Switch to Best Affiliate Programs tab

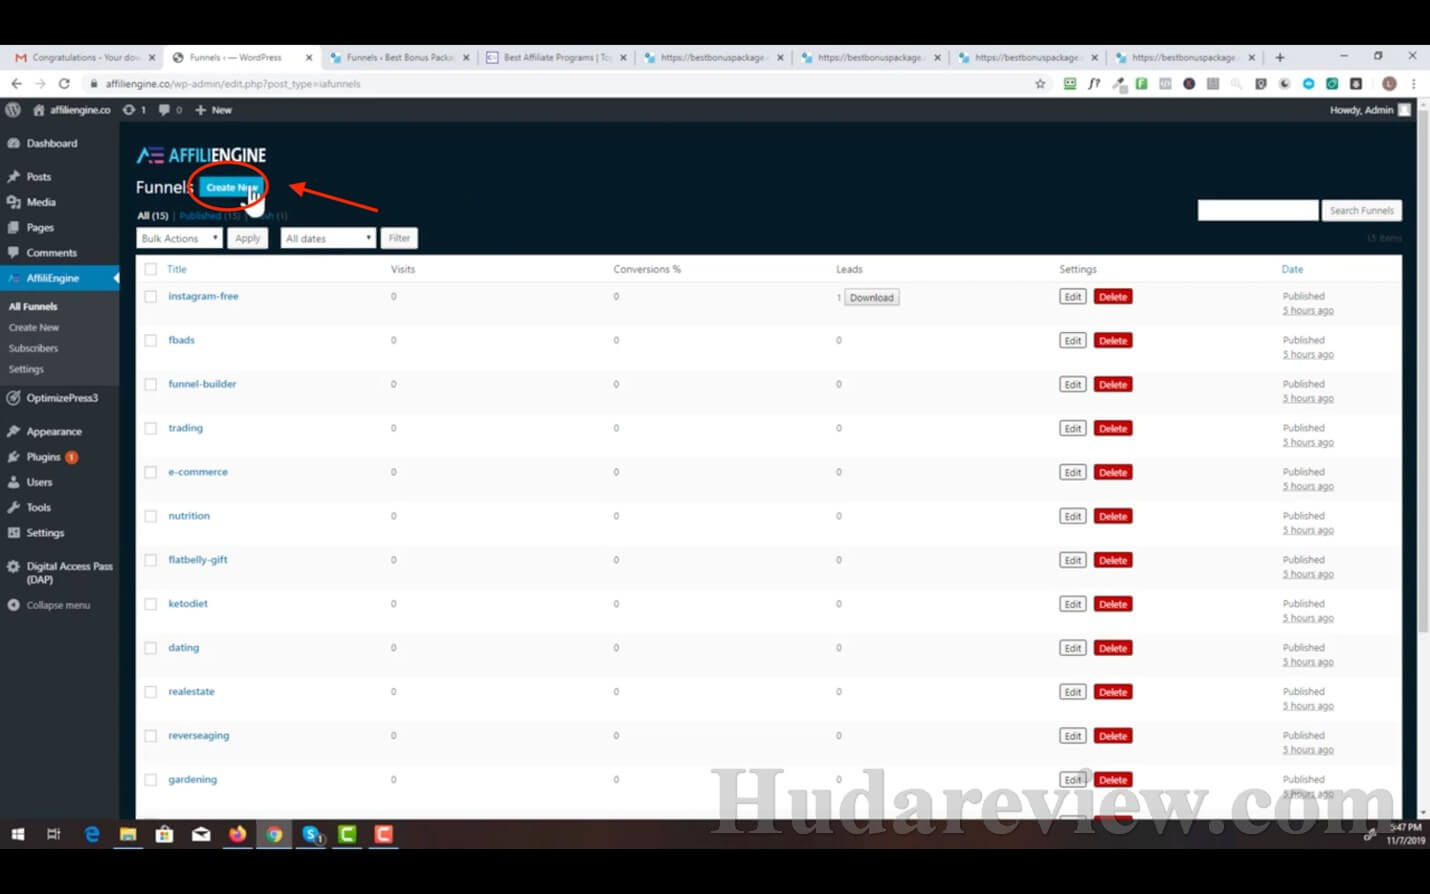tap(556, 58)
